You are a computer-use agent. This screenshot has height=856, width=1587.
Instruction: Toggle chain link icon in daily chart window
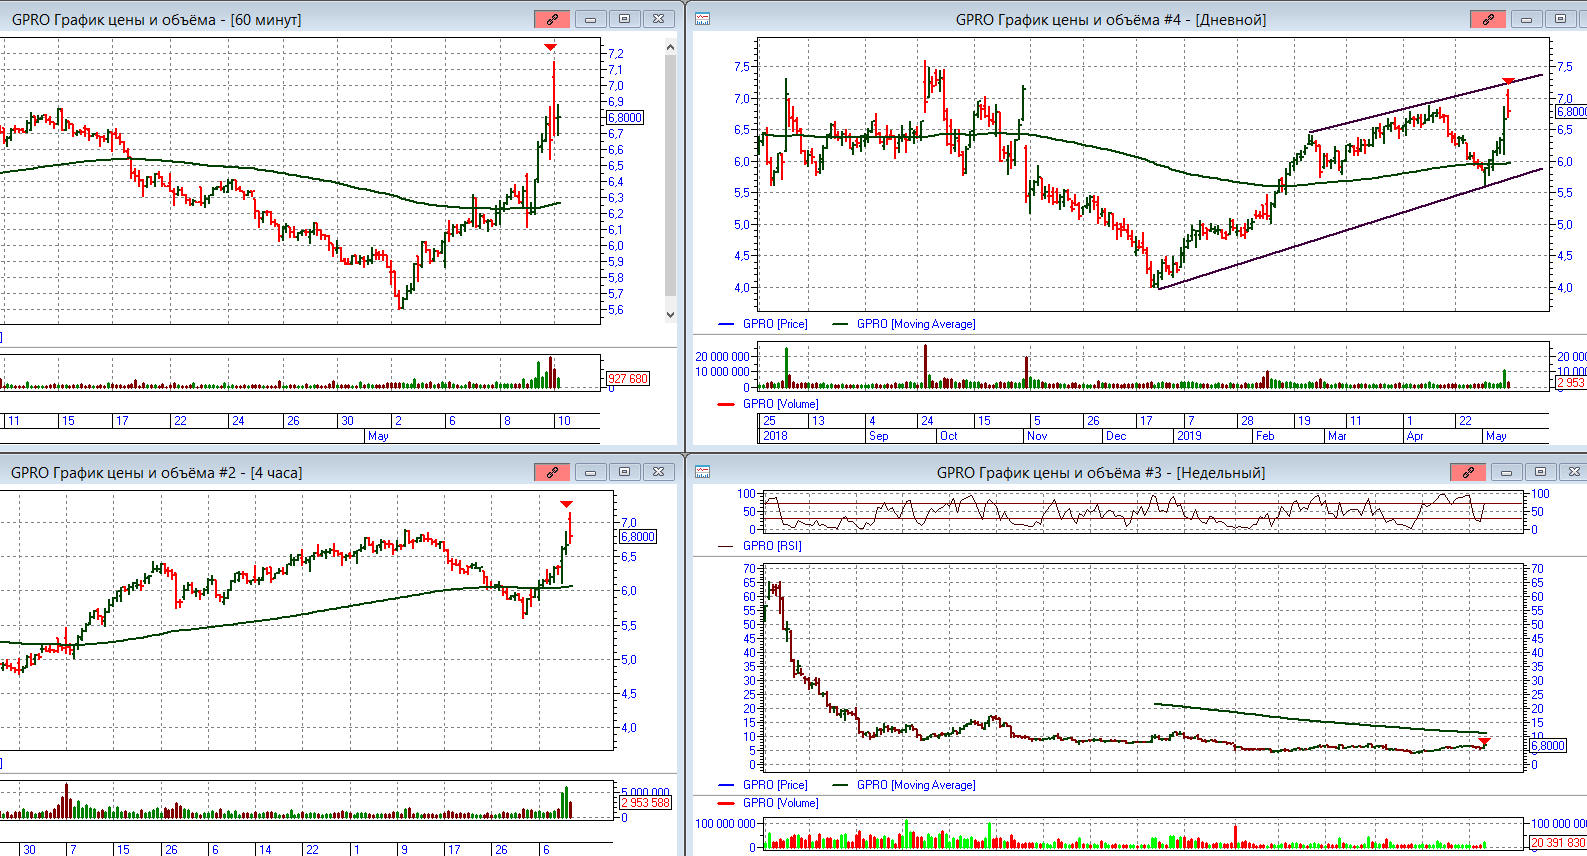pyautogui.click(x=1488, y=19)
